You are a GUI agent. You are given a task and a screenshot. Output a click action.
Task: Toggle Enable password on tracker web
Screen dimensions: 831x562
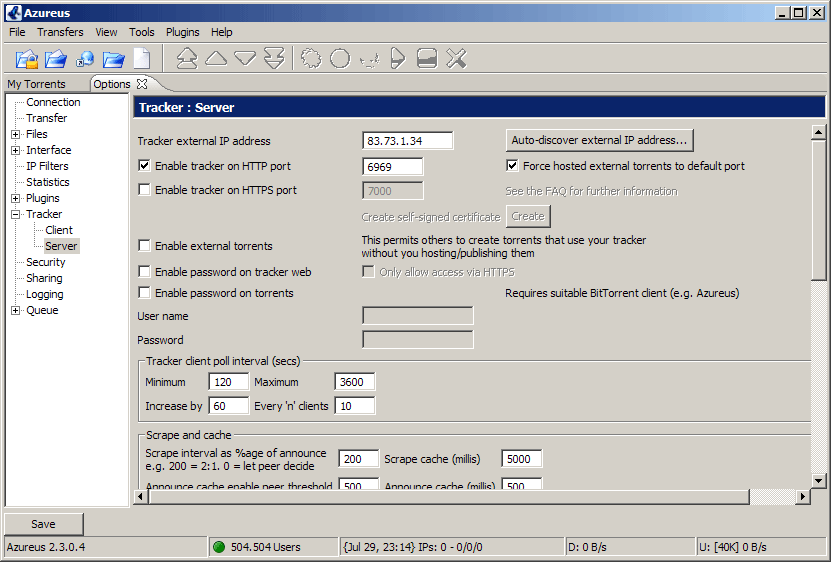tap(144, 271)
